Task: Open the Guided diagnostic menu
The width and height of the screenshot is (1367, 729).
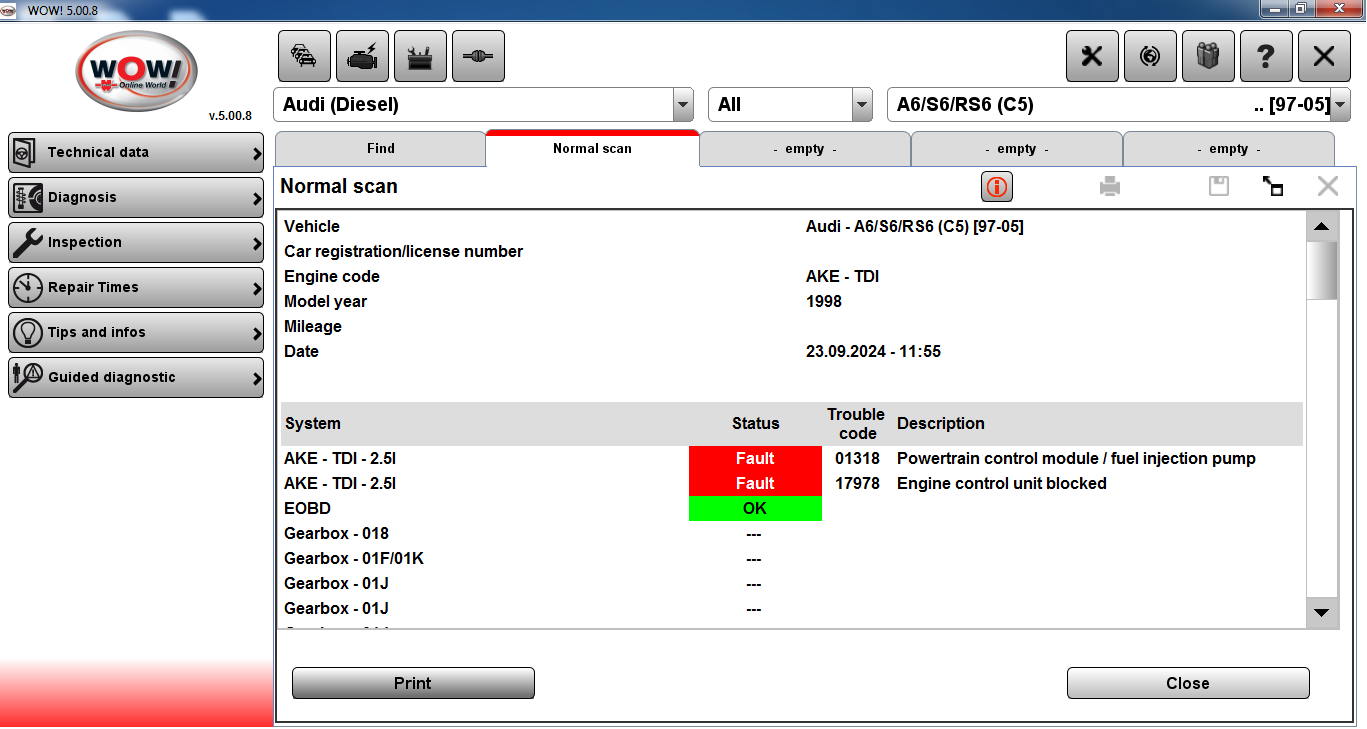Action: coord(136,377)
